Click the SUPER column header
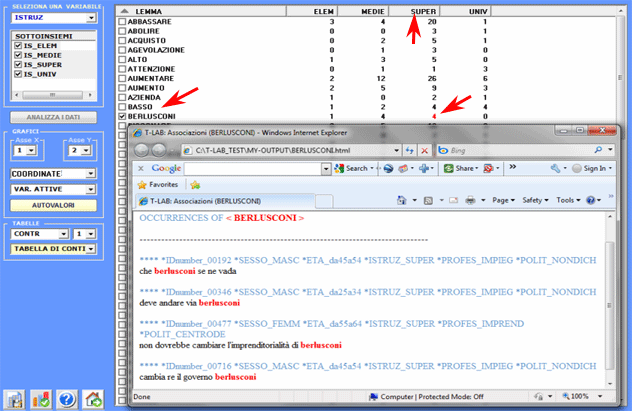The image size is (632, 411). point(414,12)
